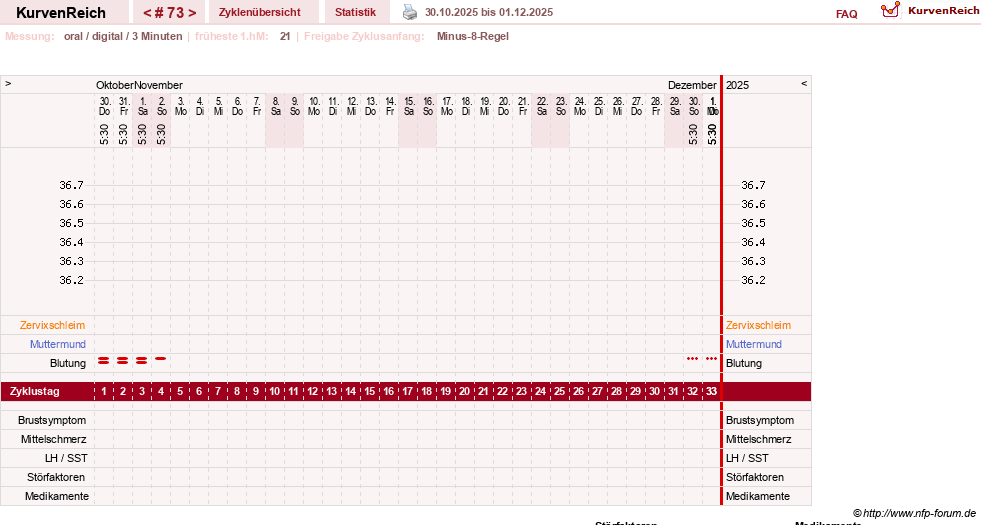Click the right Brustsymptom label
Screen dimensions: 981x525
pyautogui.click(x=760, y=421)
